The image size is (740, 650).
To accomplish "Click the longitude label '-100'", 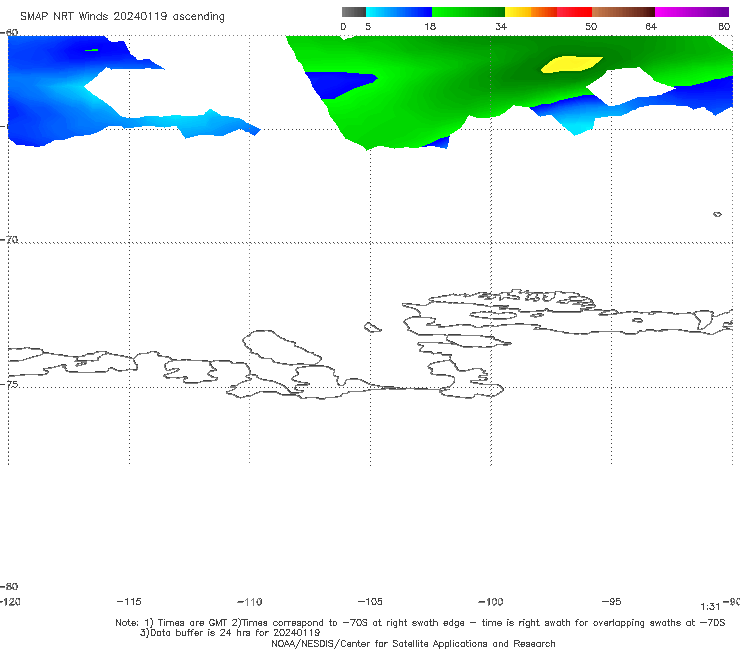I will click(x=491, y=601).
